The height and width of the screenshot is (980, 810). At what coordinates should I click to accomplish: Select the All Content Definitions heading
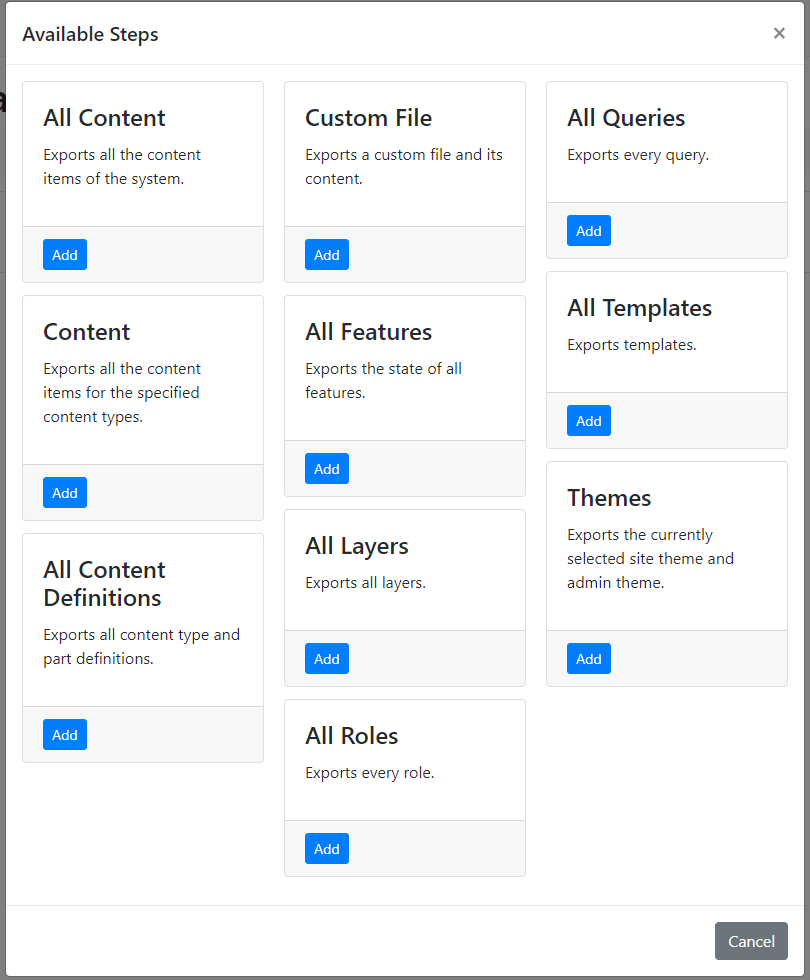pos(104,584)
